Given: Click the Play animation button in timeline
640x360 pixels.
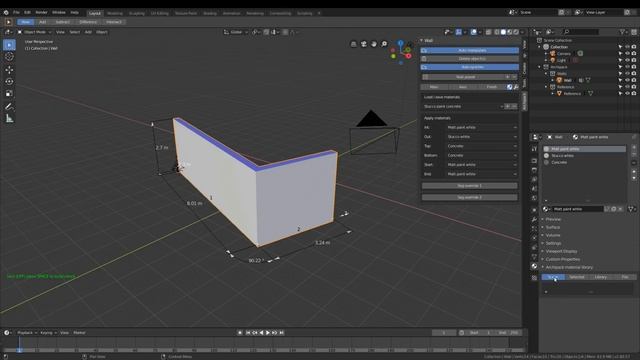Looking at the screenshot, I should [268, 333].
